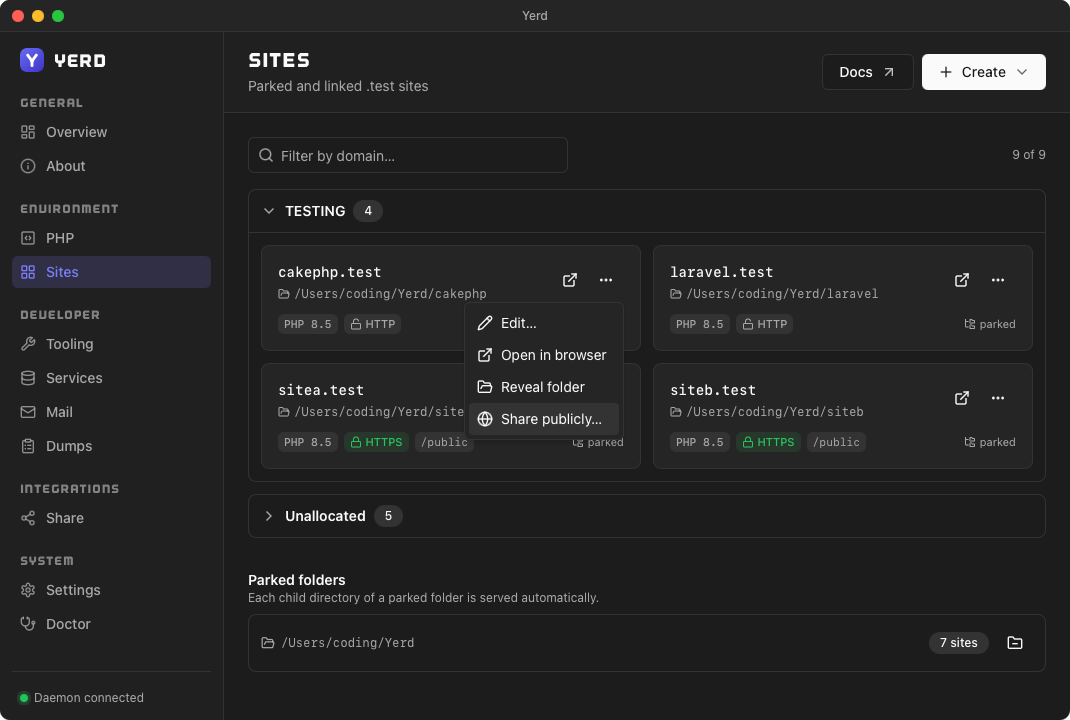Click the search magnifier icon
Image resolution: width=1070 pixels, height=720 pixels.
click(x=266, y=156)
